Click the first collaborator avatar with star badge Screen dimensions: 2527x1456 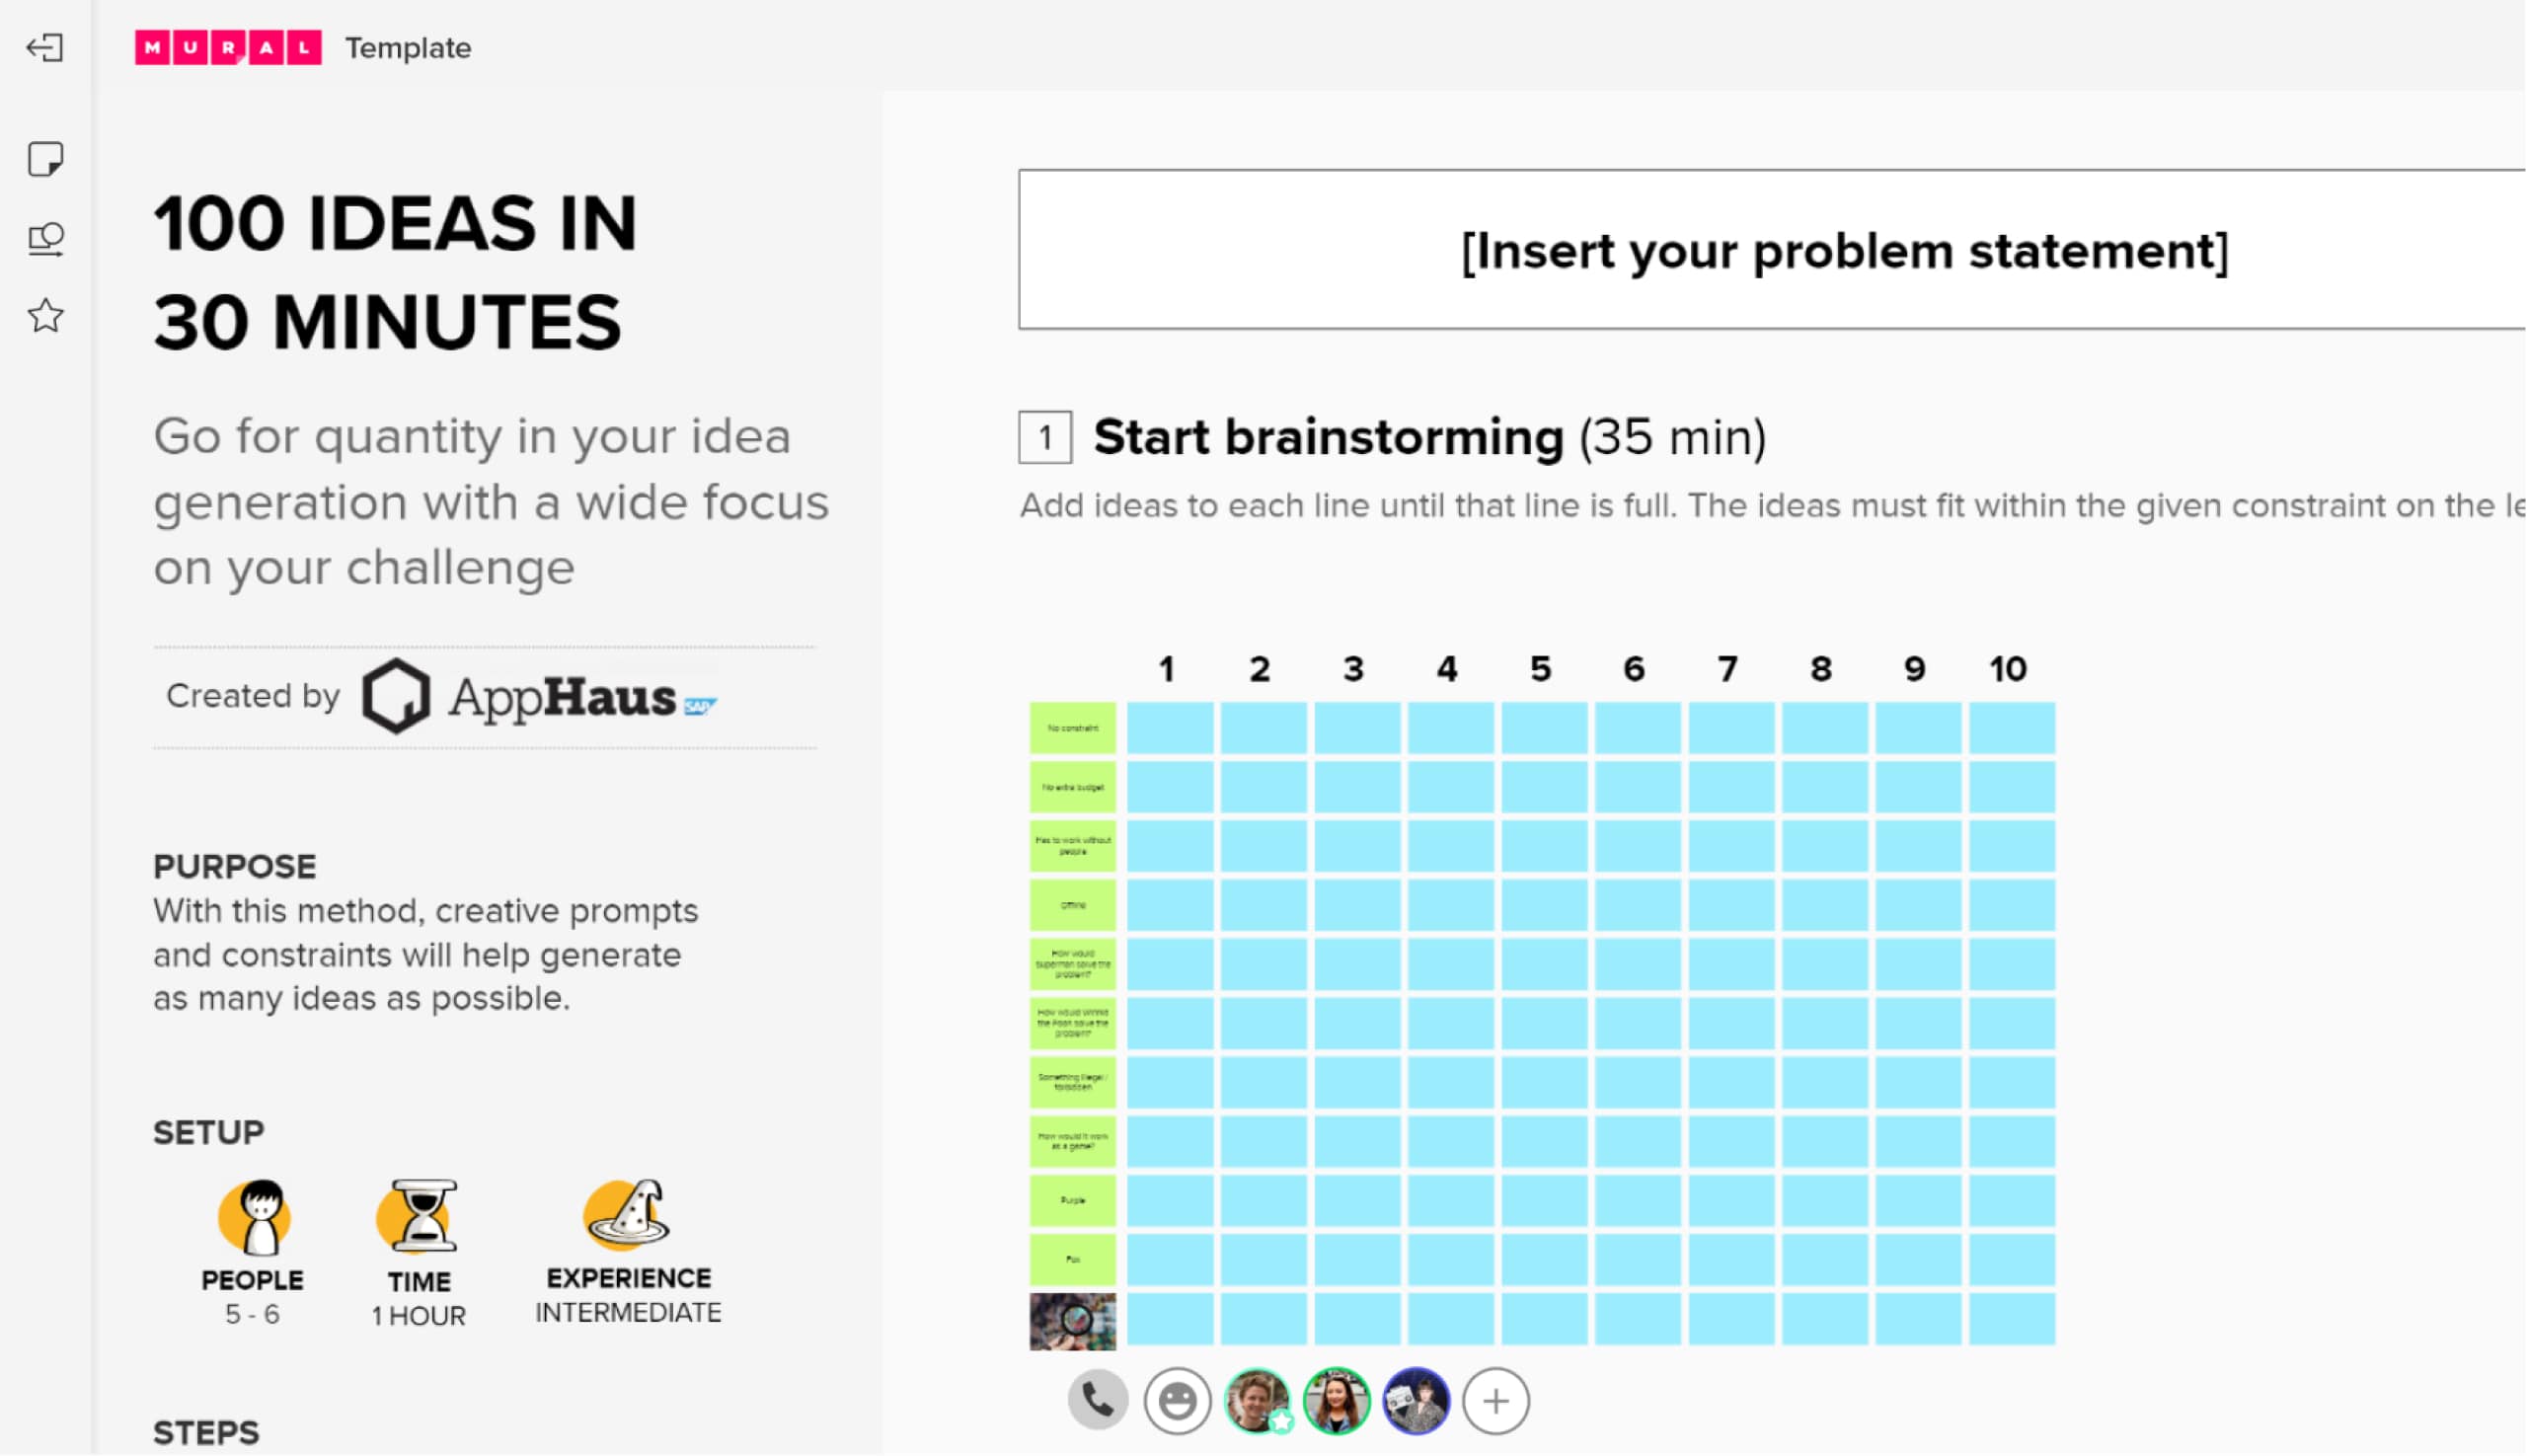(x=1256, y=1400)
